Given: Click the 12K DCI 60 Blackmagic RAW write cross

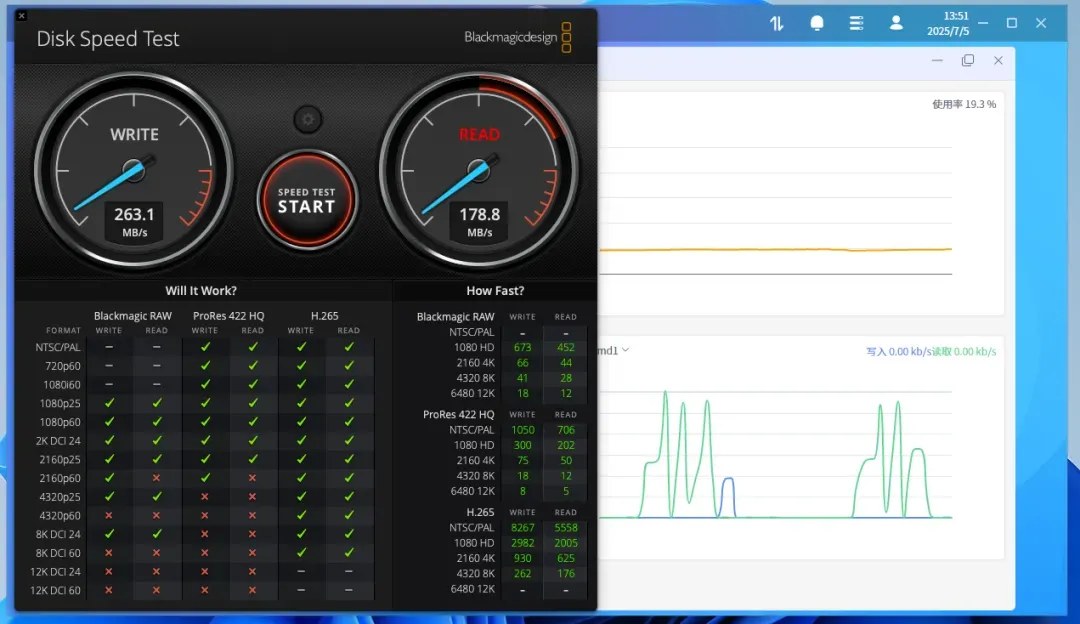Looking at the screenshot, I should pyautogui.click(x=109, y=590).
